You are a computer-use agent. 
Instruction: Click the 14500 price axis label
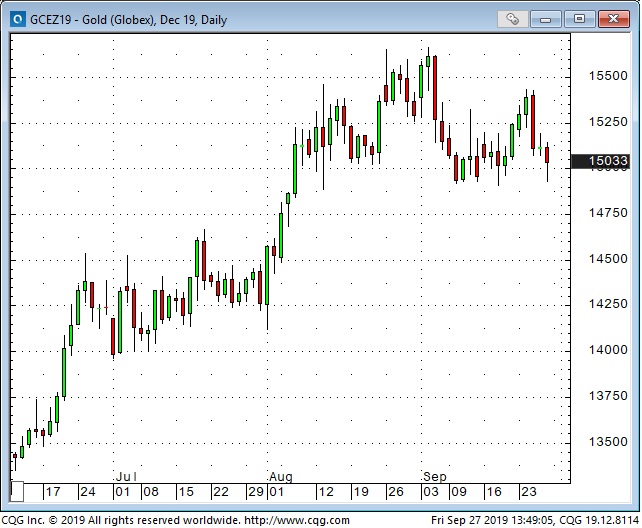pyautogui.click(x=608, y=259)
